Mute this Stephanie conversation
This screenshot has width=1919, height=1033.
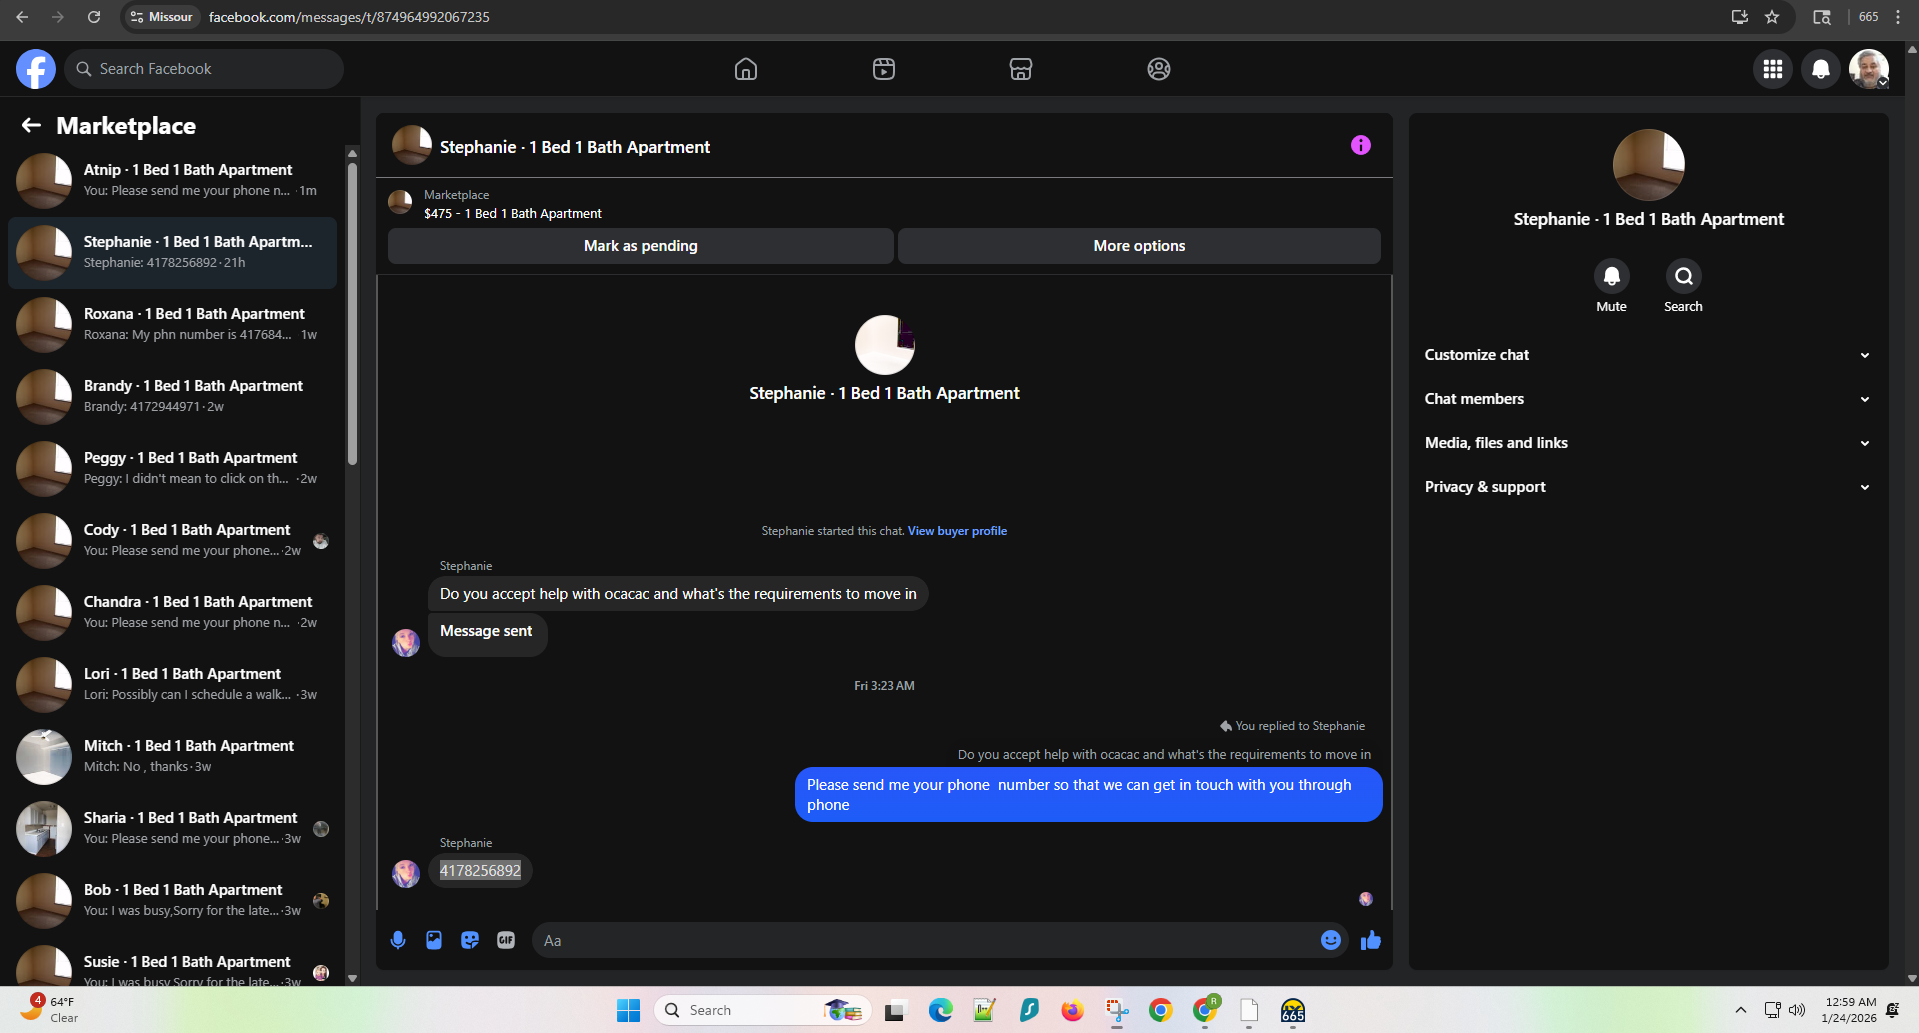1611,276
